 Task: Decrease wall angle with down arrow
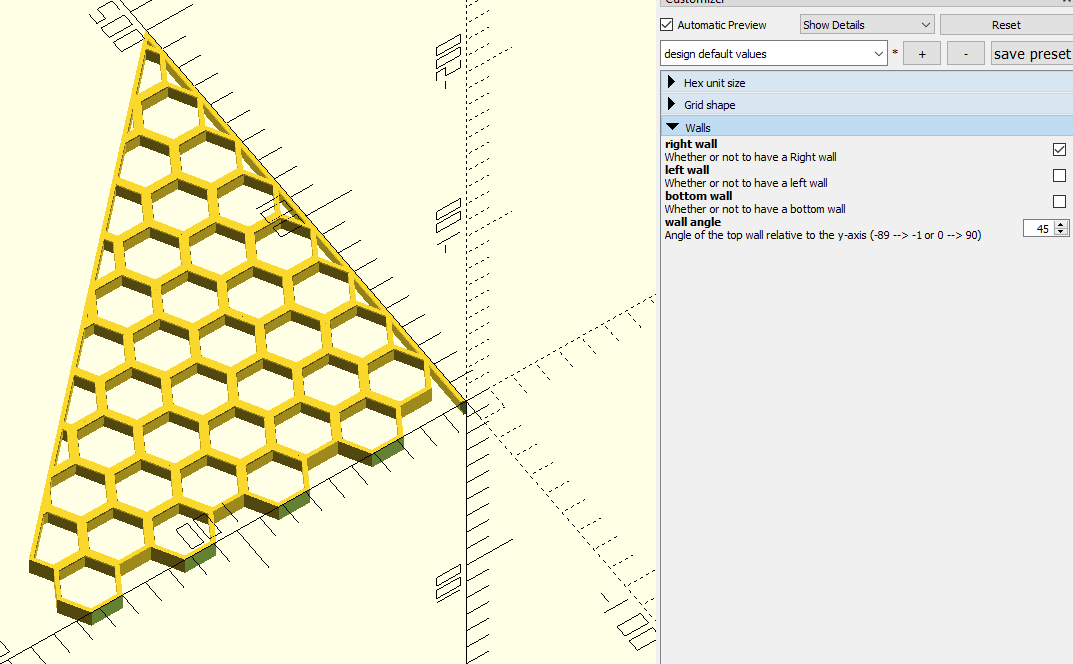tap(1061, 233)
